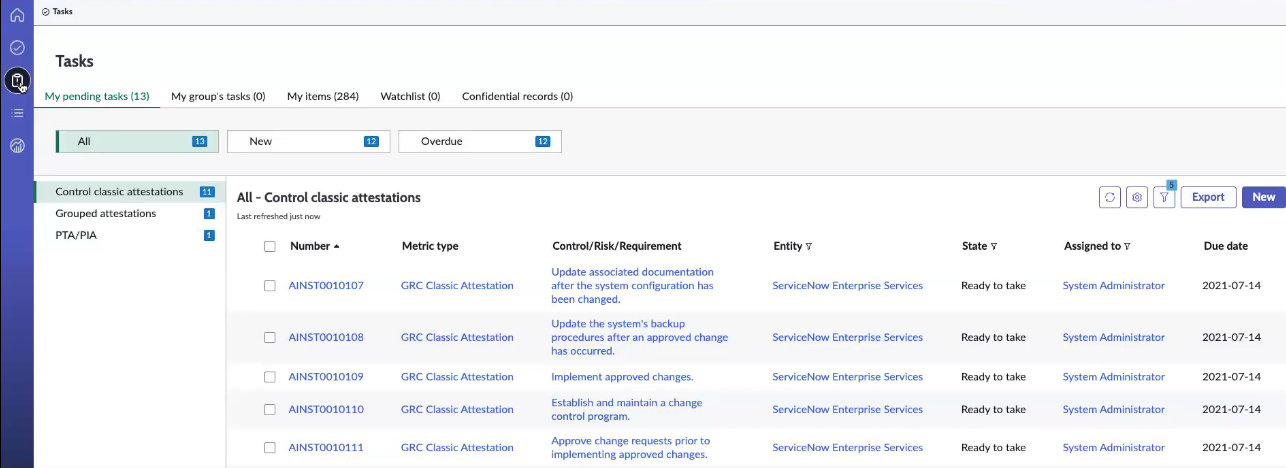1286x468 pixels.
Task: Open 'Approve change requests prior' control link
Action: tap(631, 447)
